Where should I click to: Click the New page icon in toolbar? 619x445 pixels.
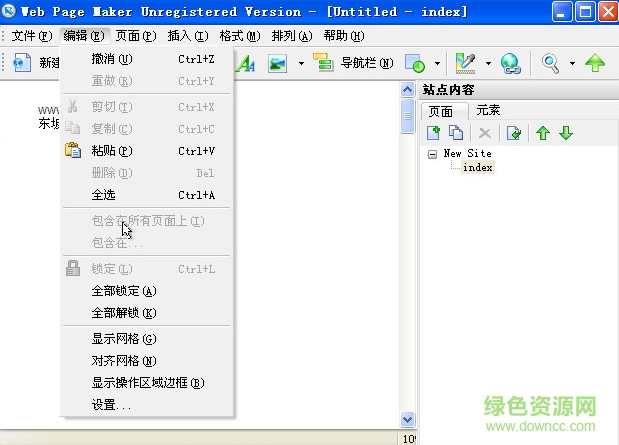(23, 63)
